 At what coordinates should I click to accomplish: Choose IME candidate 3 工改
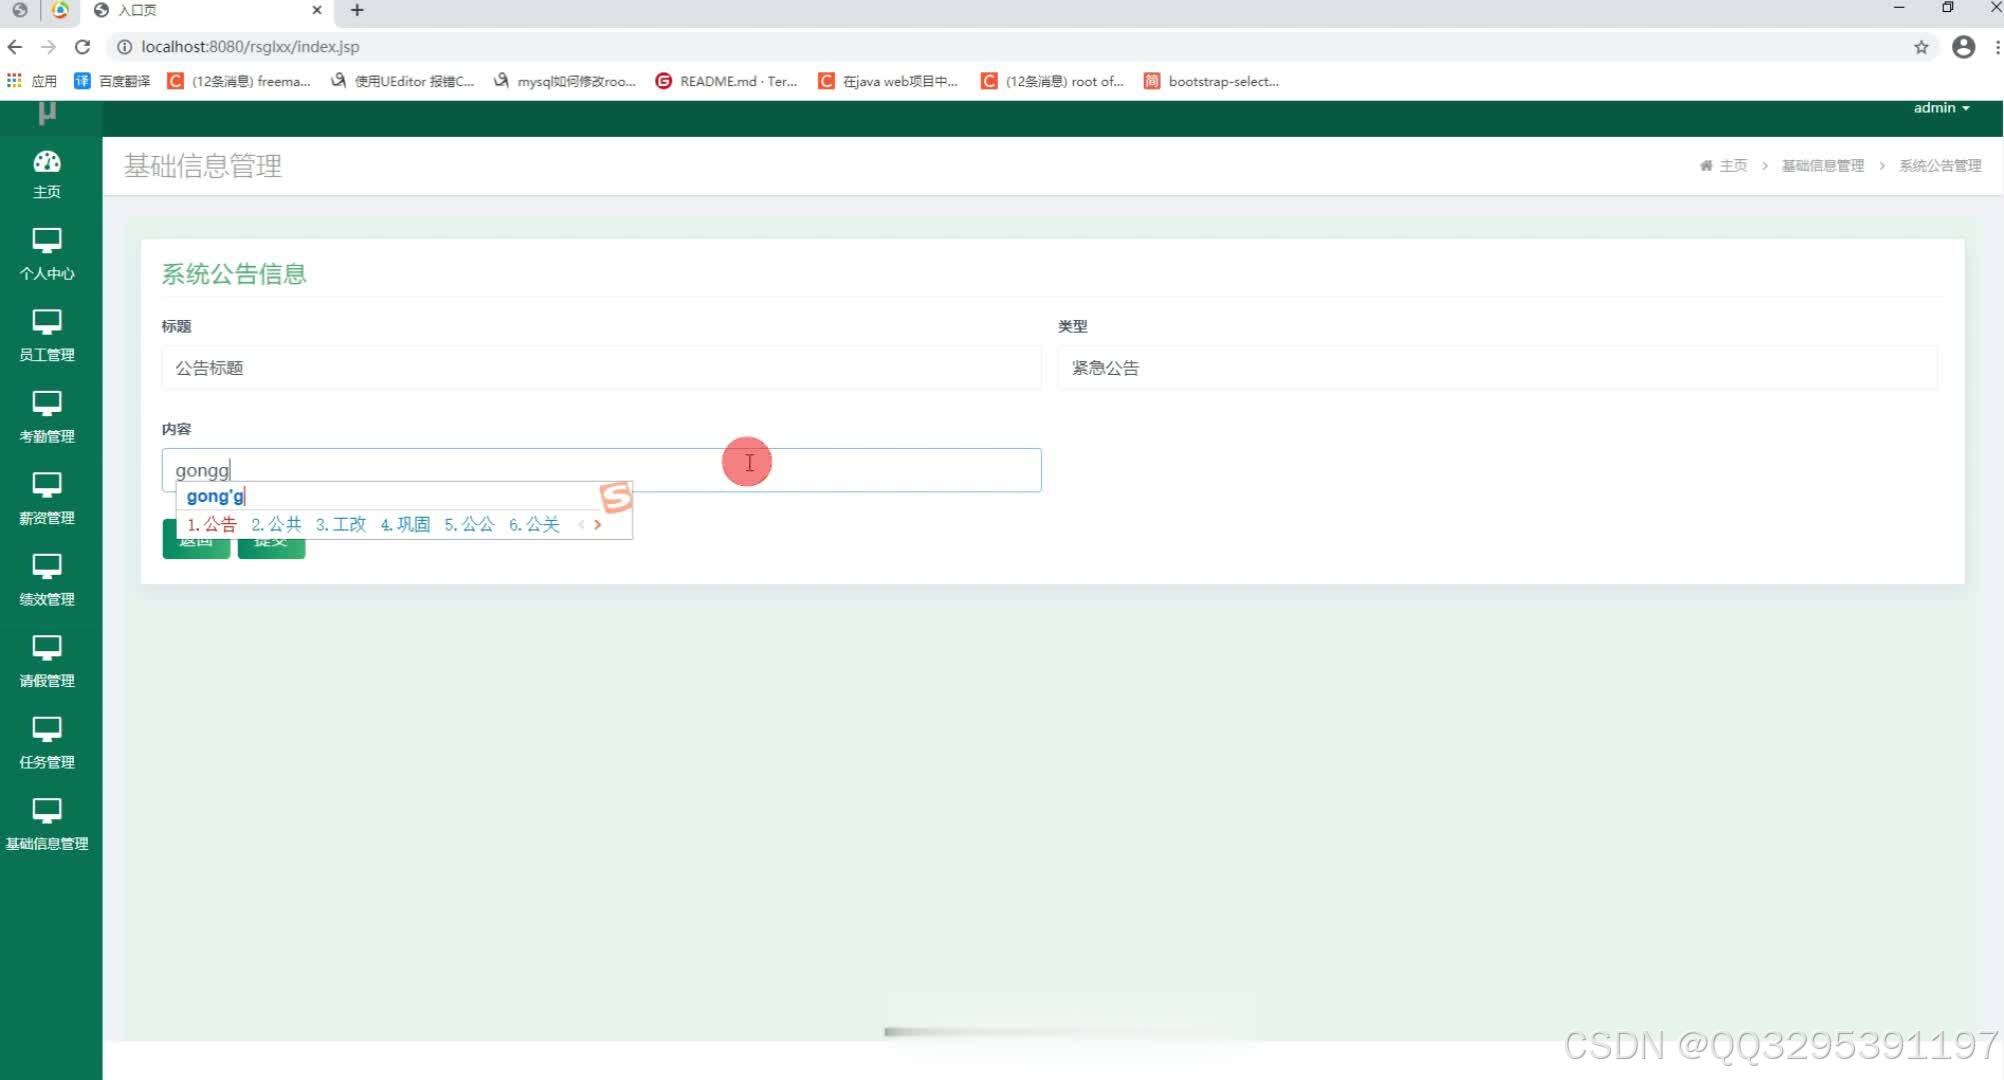[341, 524]
